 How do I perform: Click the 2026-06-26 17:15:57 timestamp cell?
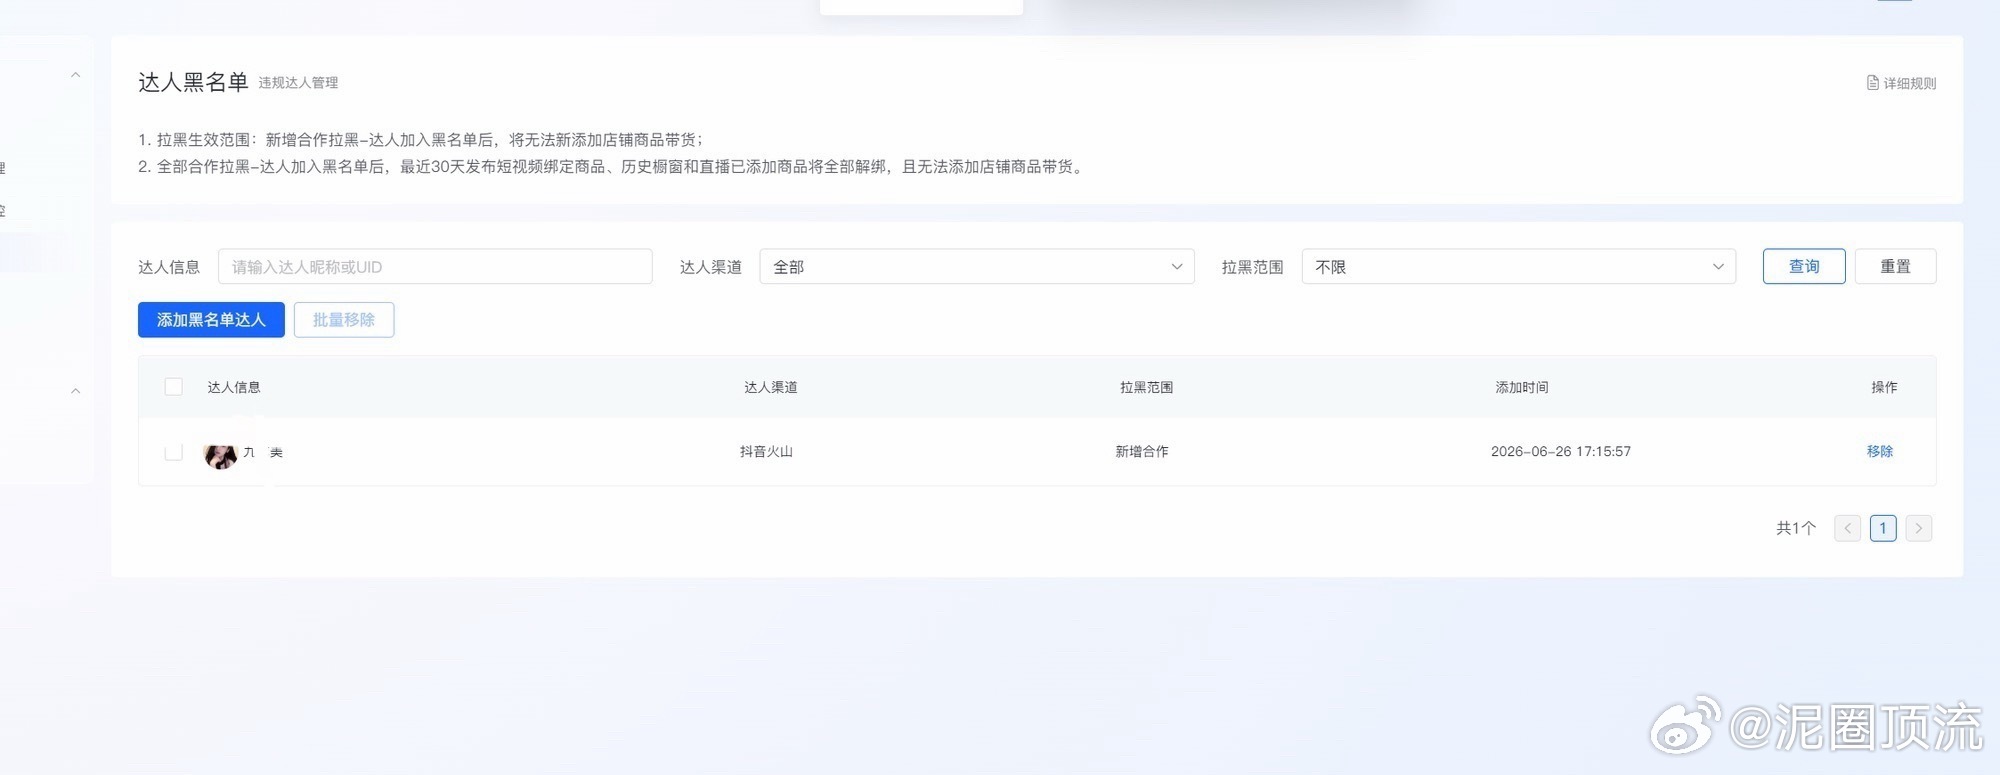pyautogui.click(x=1561, y=451)
